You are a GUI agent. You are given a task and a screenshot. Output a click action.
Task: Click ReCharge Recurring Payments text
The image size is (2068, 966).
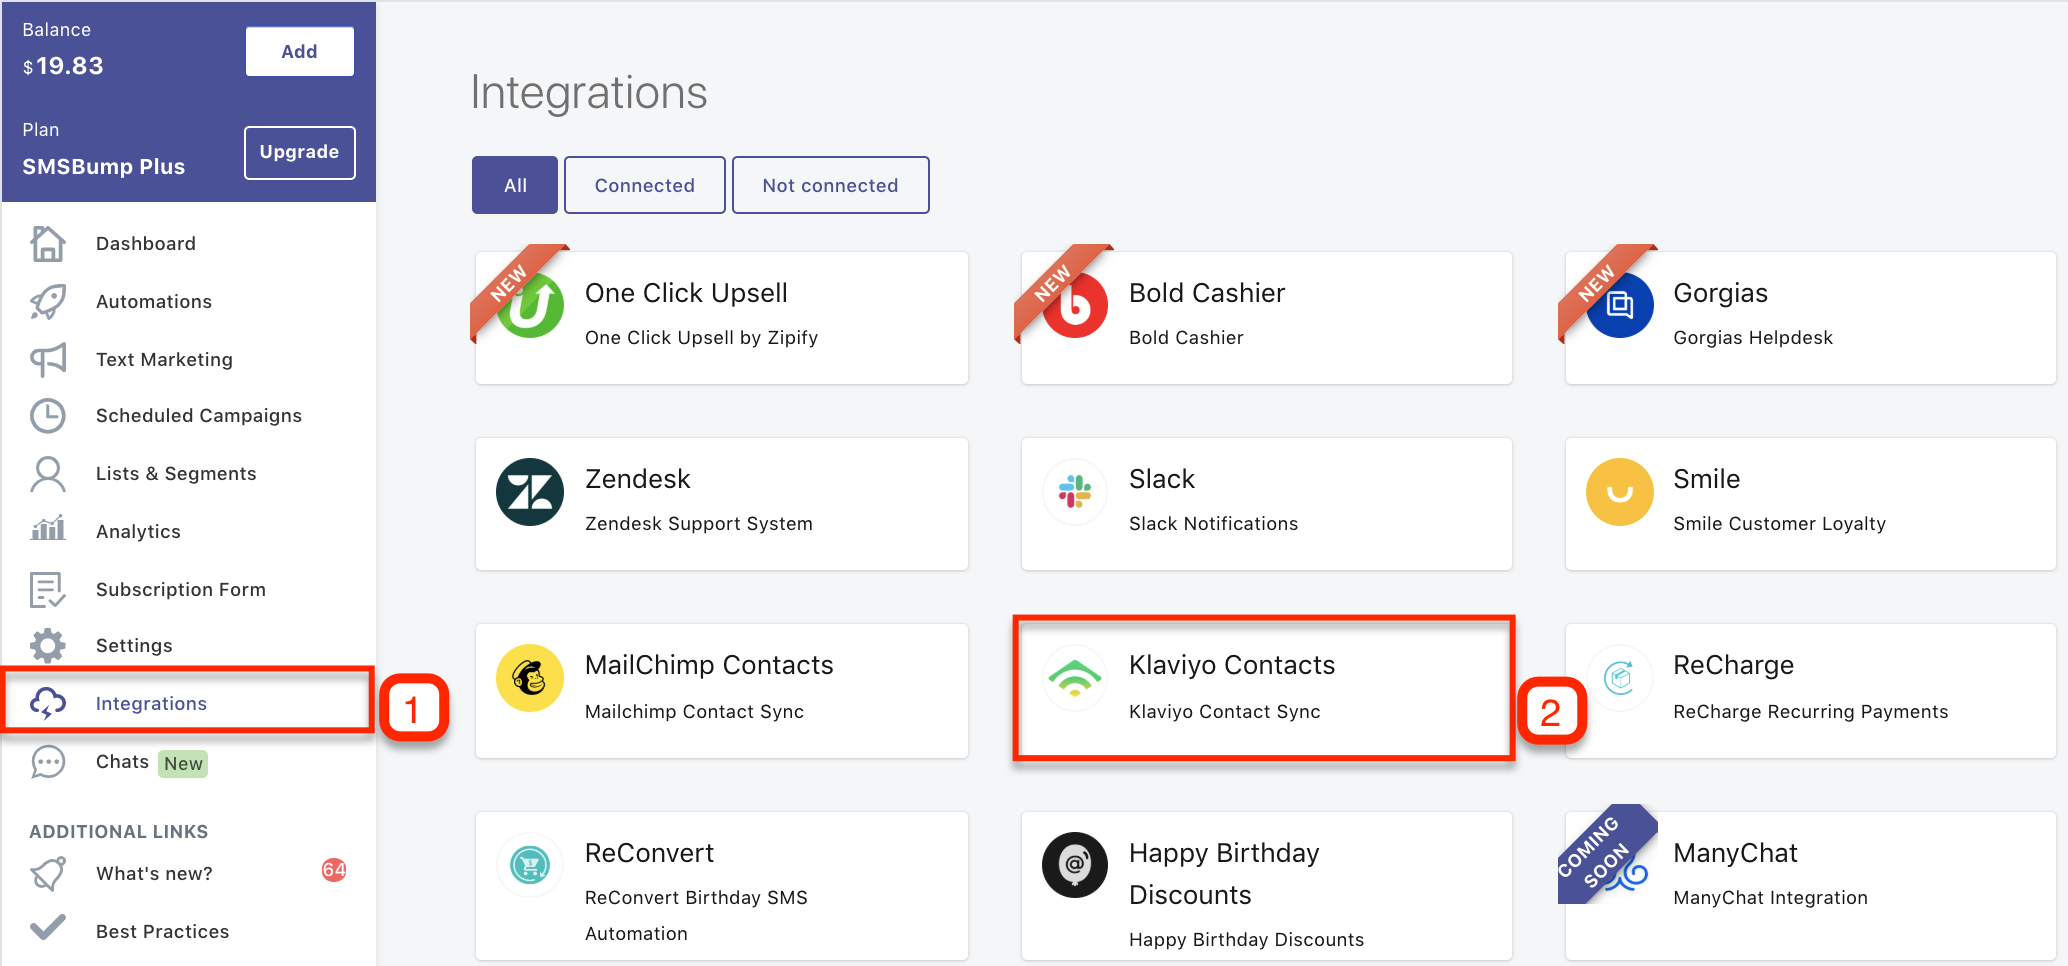click(x=1810, y=712)
